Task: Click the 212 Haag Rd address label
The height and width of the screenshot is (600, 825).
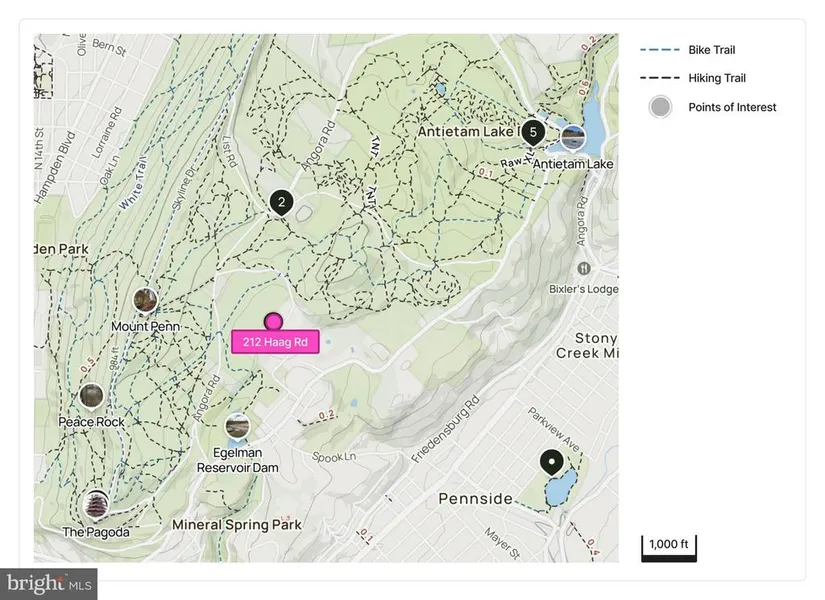Action: [x=275, y=342]
